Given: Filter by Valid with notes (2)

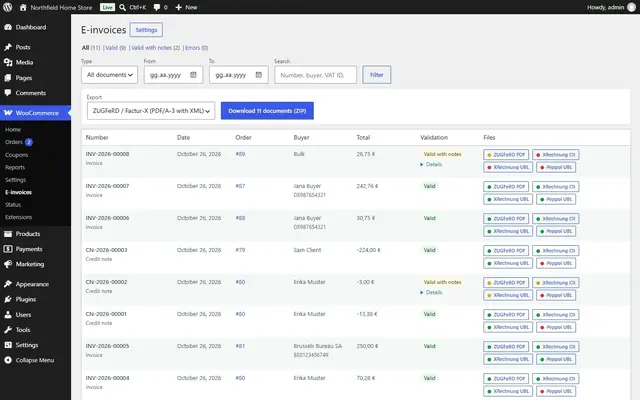Looking at the screenshot, I should 156,48.
